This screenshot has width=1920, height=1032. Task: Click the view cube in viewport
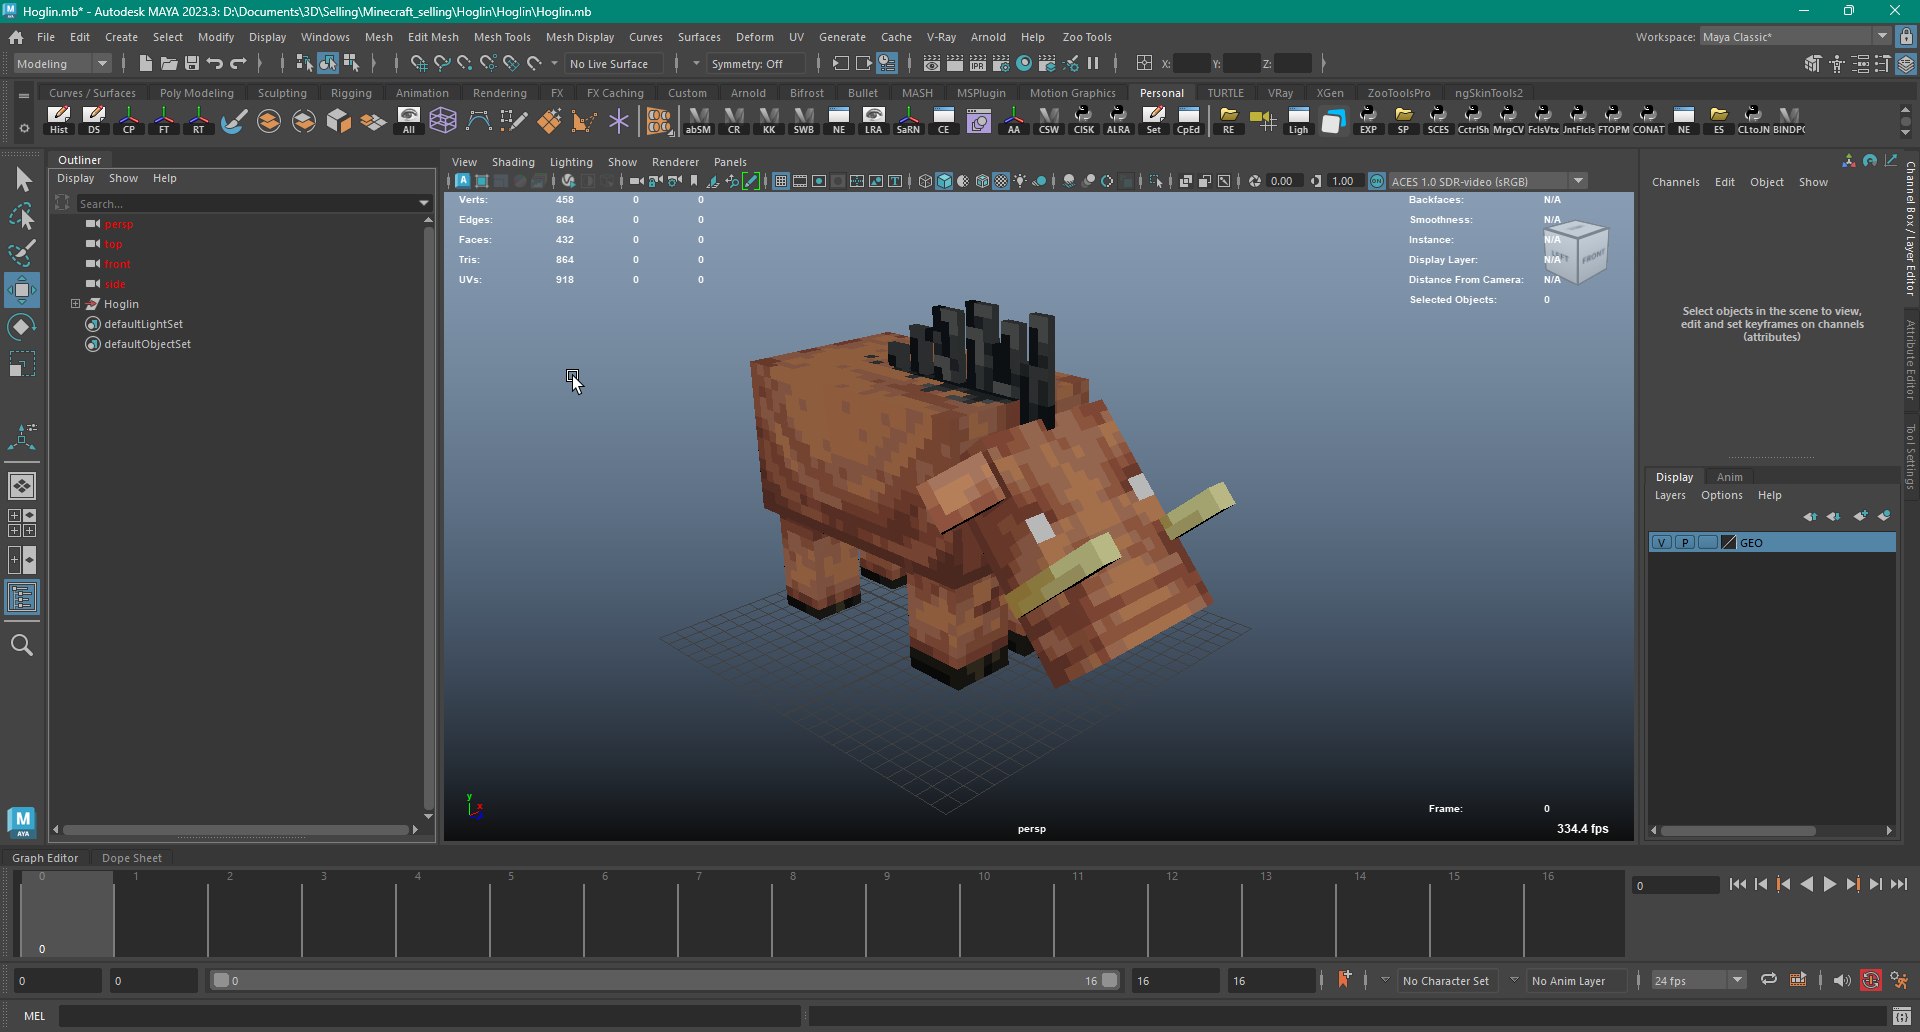click(1578, 251)
